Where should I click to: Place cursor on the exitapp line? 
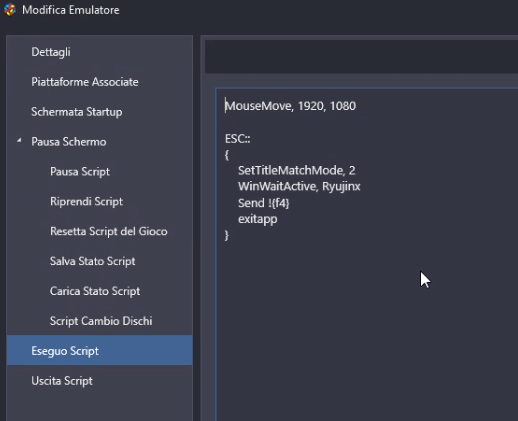click(258, 219)
